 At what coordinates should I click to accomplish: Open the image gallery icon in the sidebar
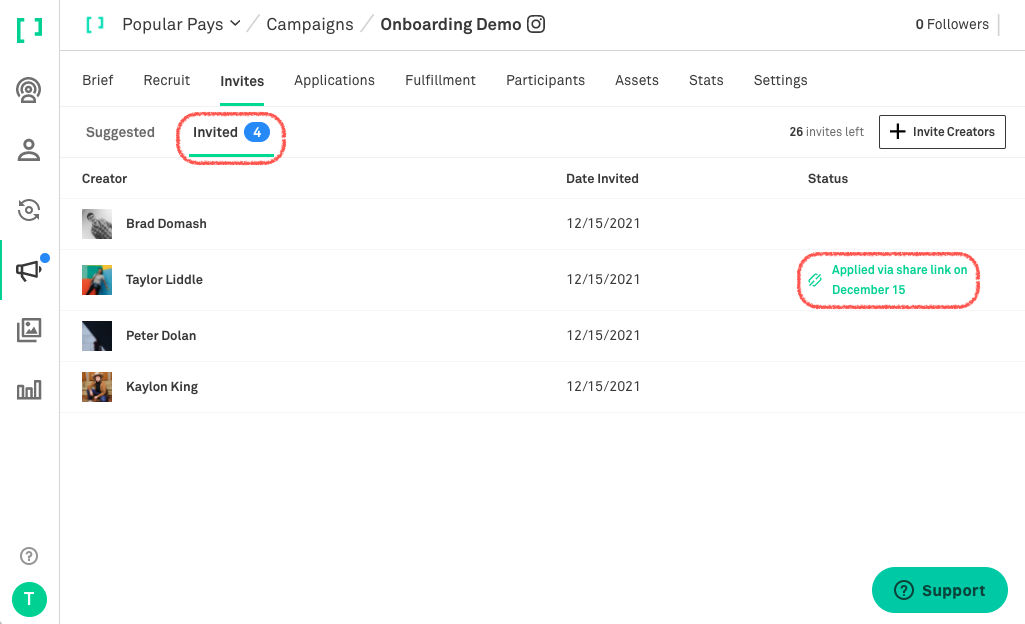tap(29, 330)
